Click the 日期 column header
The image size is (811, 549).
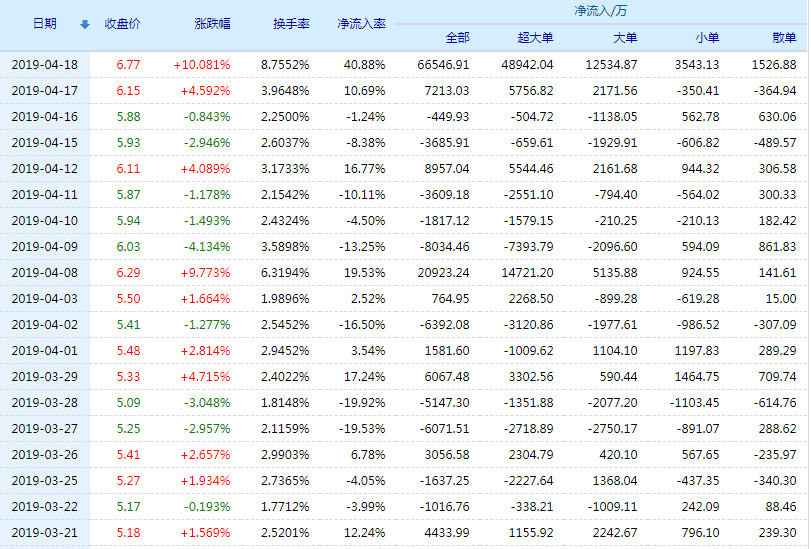44,23
